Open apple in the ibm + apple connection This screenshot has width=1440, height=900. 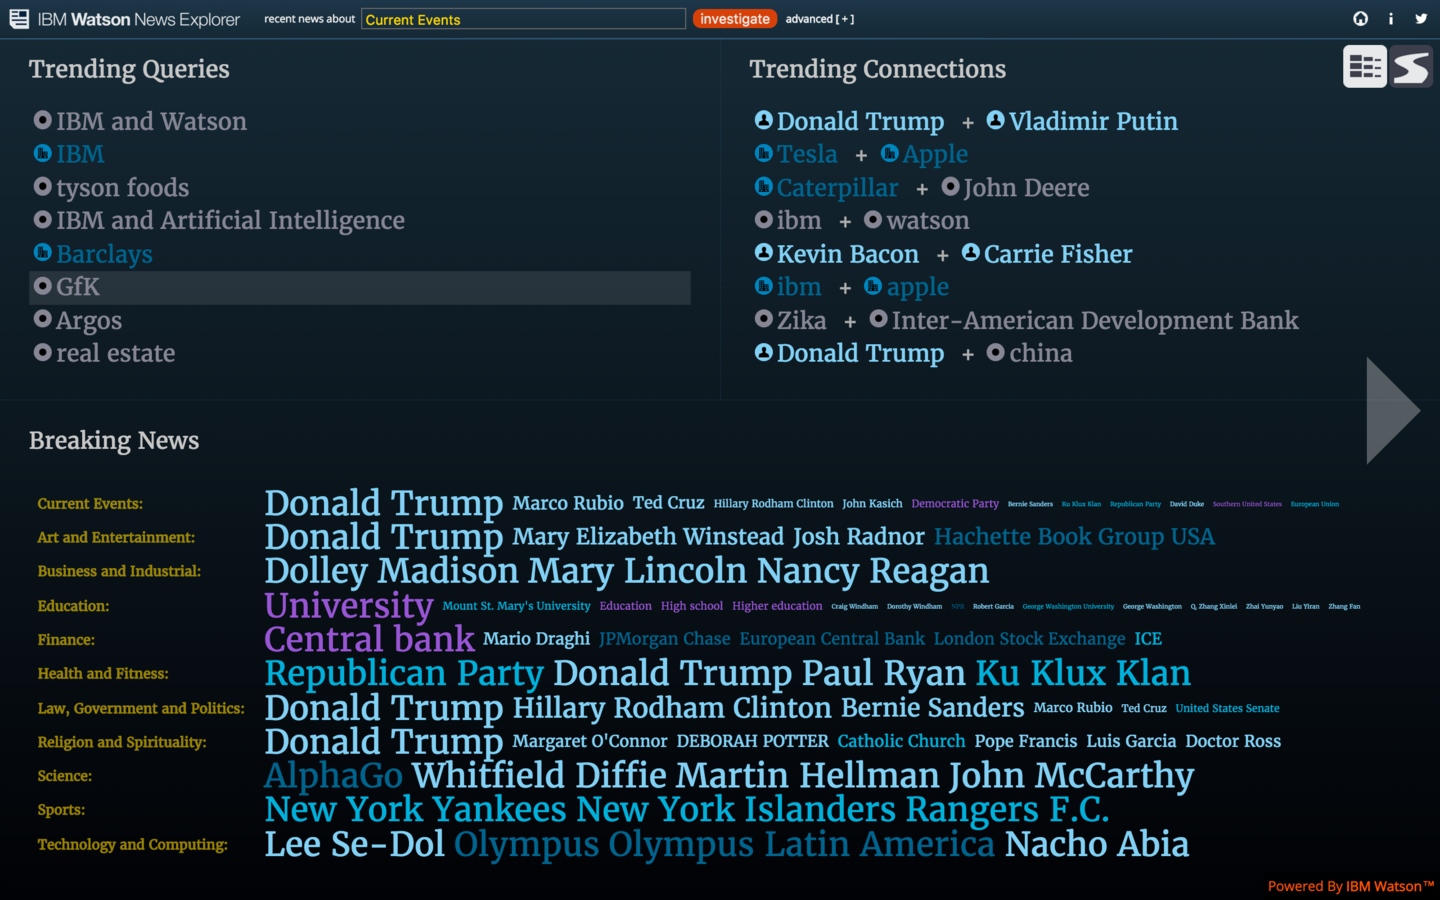[918, 287]
